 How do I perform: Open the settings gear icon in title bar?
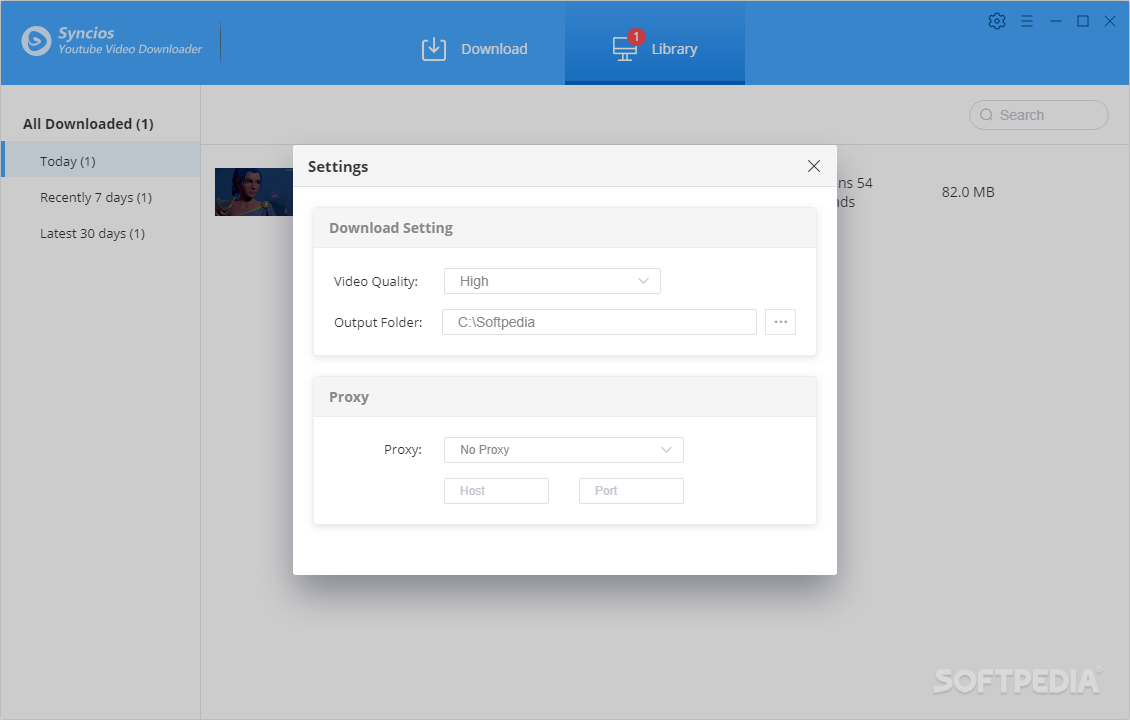pos(997,21)
